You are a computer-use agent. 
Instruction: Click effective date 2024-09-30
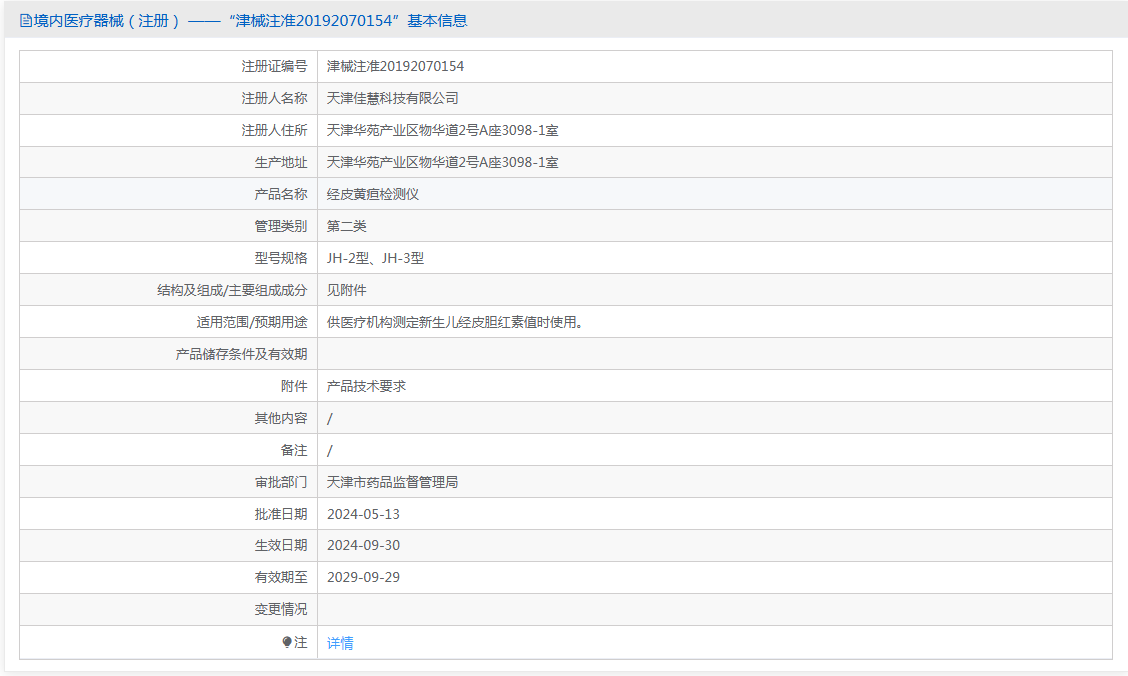363,545
